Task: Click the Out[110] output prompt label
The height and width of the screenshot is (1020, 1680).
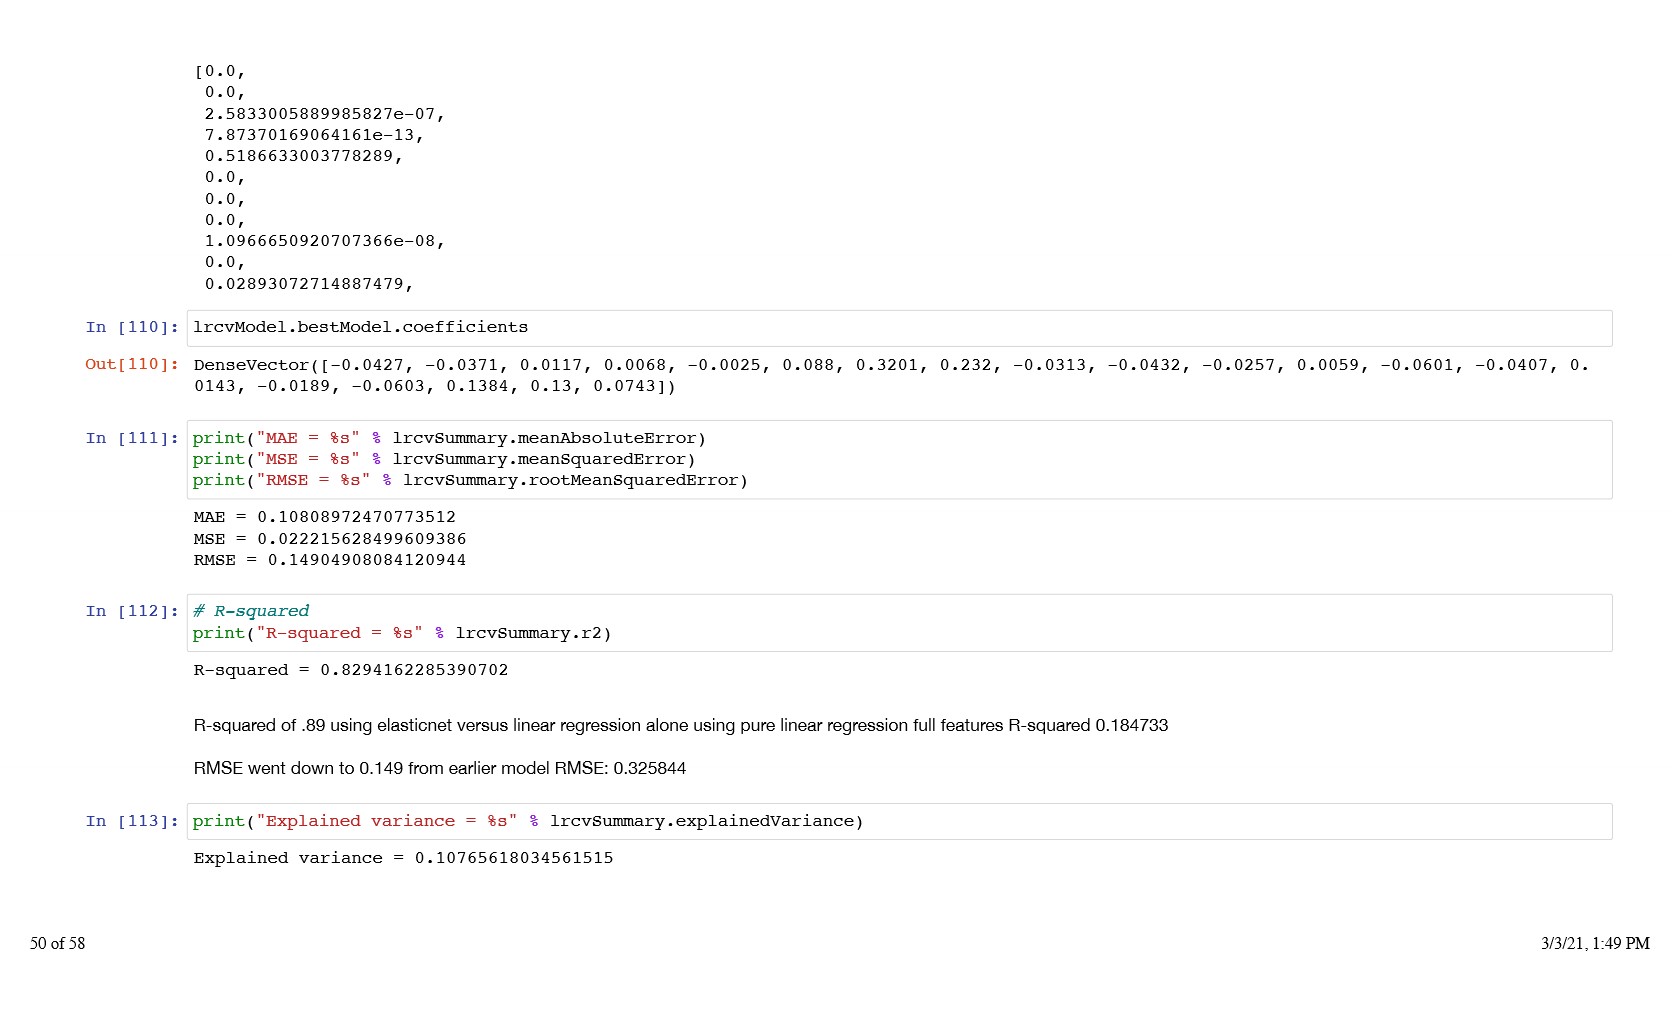Action: [x=132, y=365]
